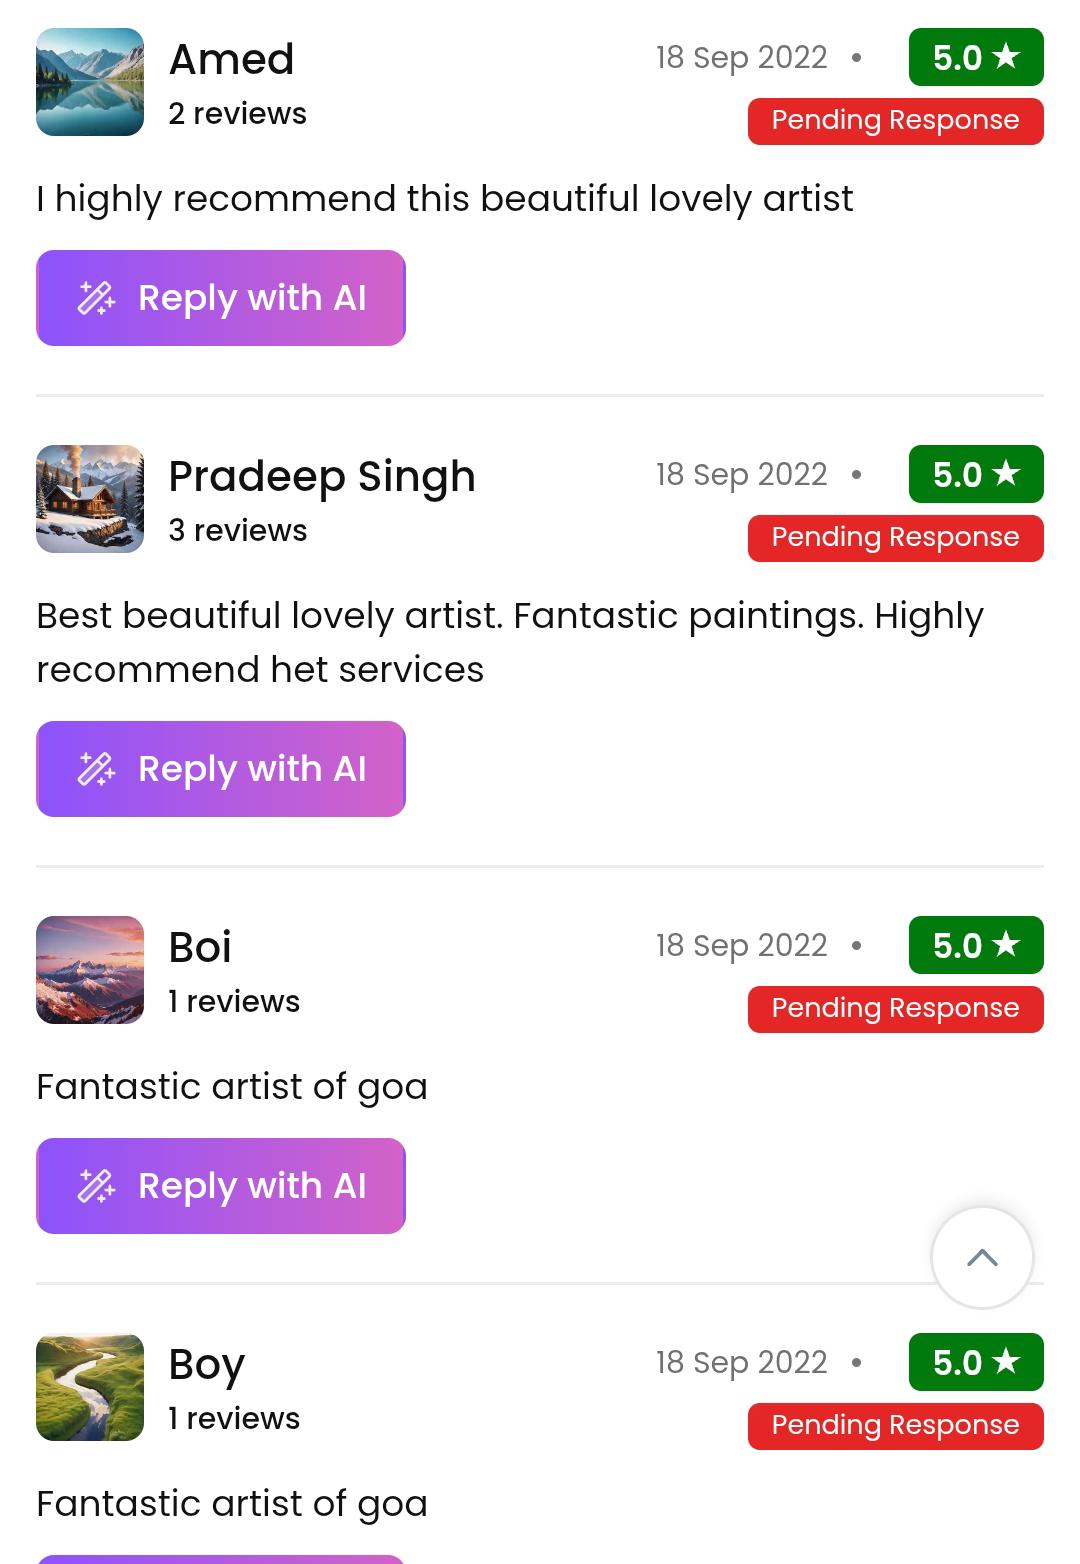Click magic wand icon on Pradeep Singh's reply button
Image resolution: width=1080 pixels, height=1564 pixels.
tap(97, 769)
